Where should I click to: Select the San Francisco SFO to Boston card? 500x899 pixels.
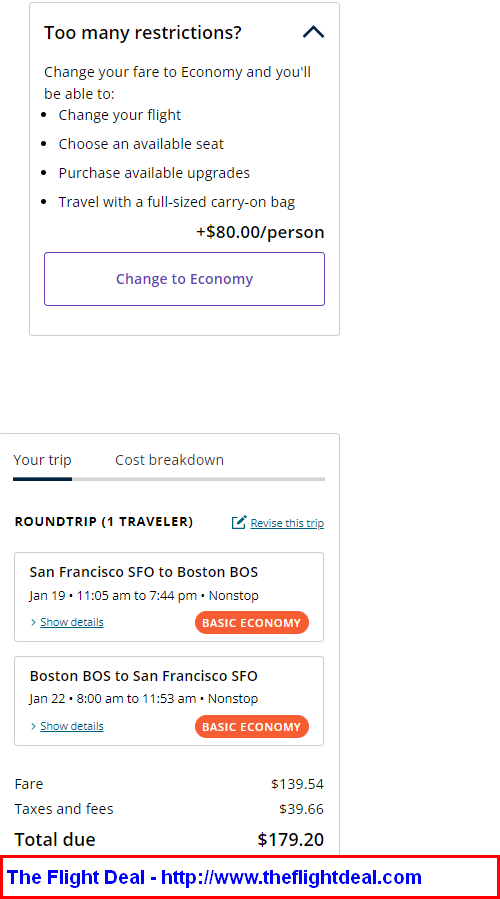pos(169,597)
